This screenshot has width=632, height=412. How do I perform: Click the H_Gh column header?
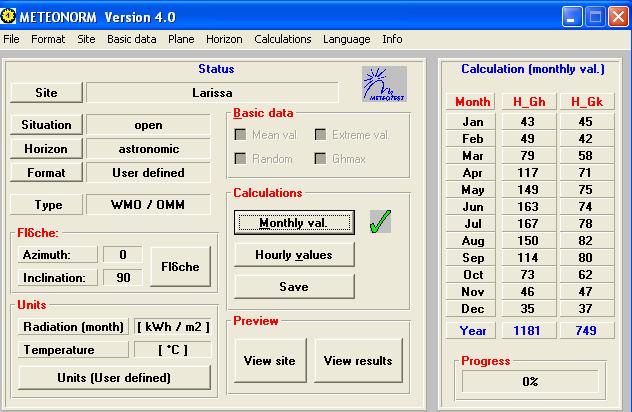pos(529,102)
